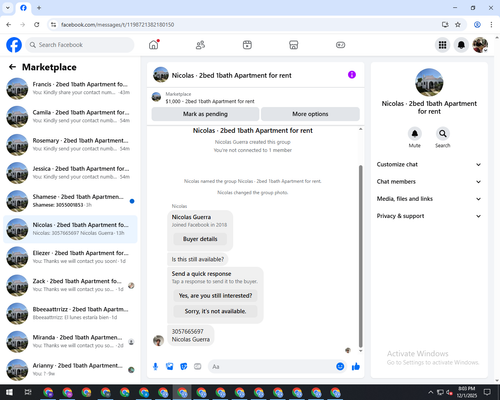Open taskbar clock showing 8:03 PM
500x400 pixels.
coord(466,392)
